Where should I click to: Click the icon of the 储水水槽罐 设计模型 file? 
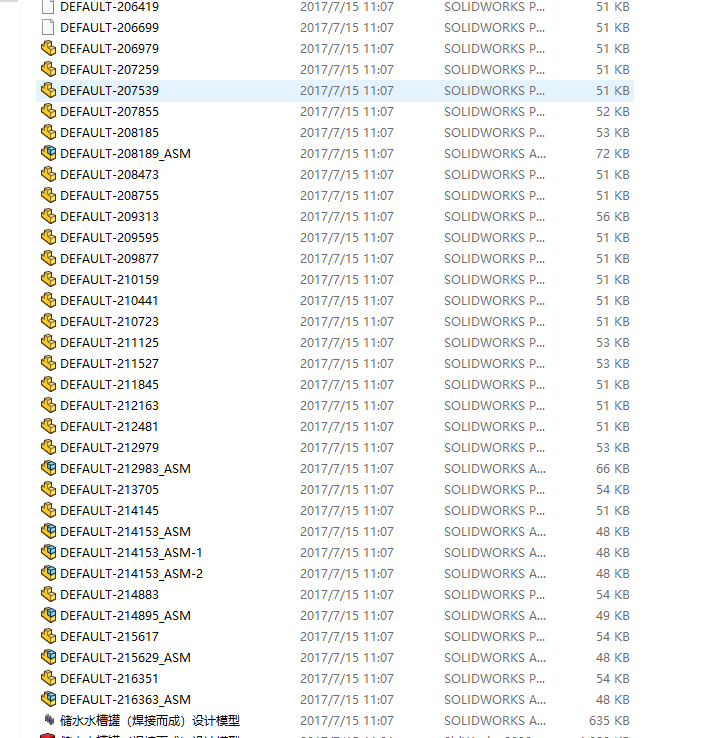pyautogui.click(x=49, y=720)
